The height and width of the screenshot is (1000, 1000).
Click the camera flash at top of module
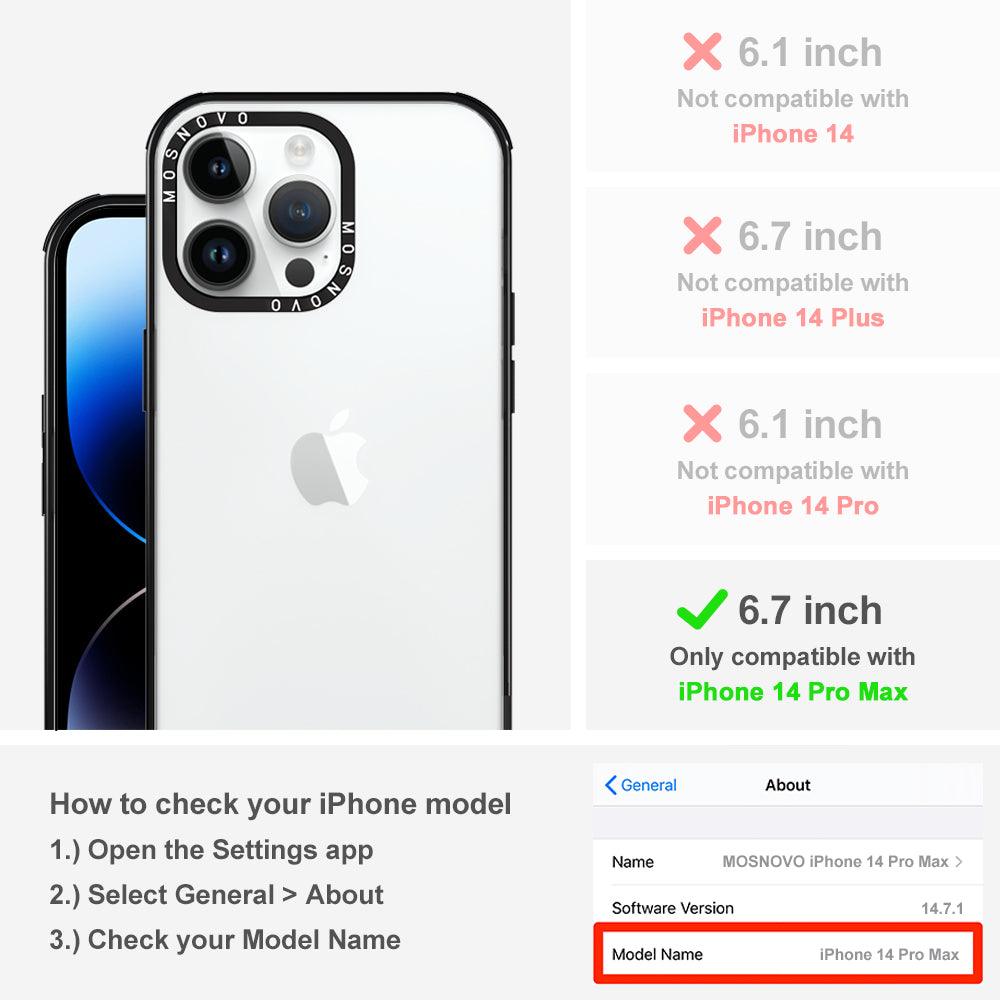tap(299, 149)
